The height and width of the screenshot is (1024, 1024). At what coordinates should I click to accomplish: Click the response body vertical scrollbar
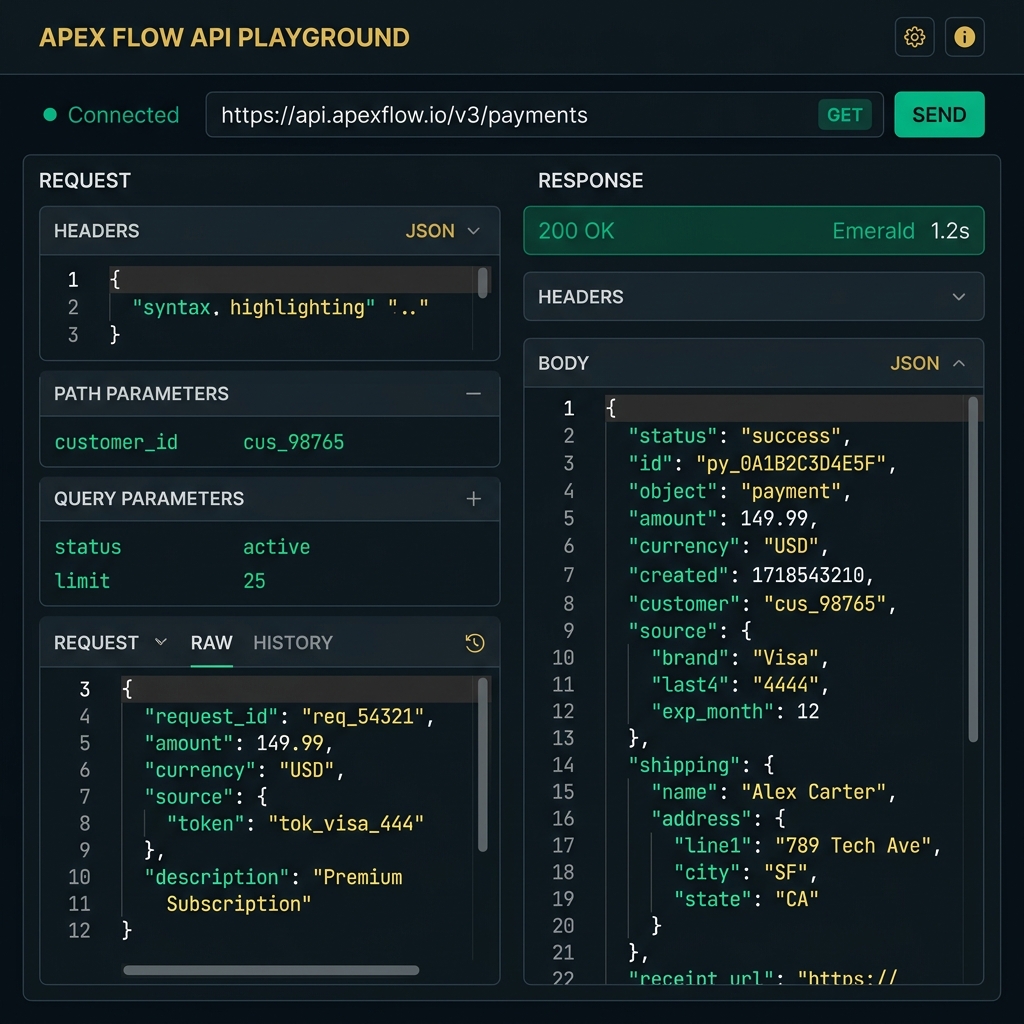pos(972,569)
